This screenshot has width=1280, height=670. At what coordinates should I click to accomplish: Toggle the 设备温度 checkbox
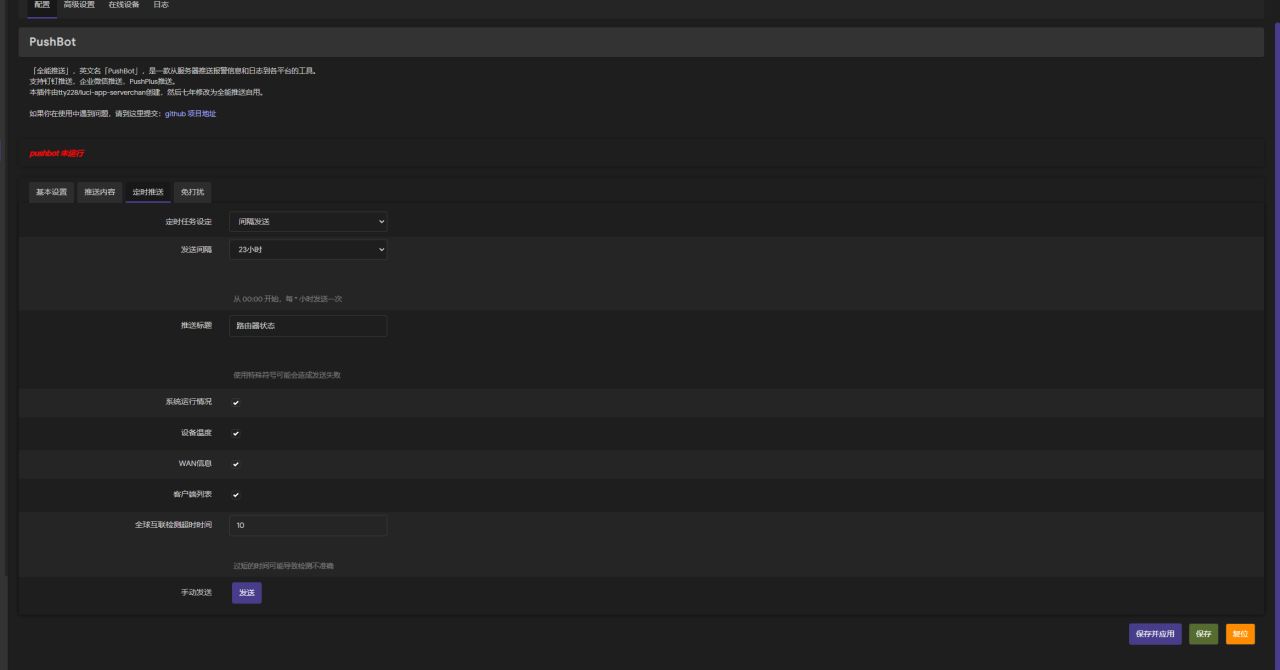coord(236,434)
